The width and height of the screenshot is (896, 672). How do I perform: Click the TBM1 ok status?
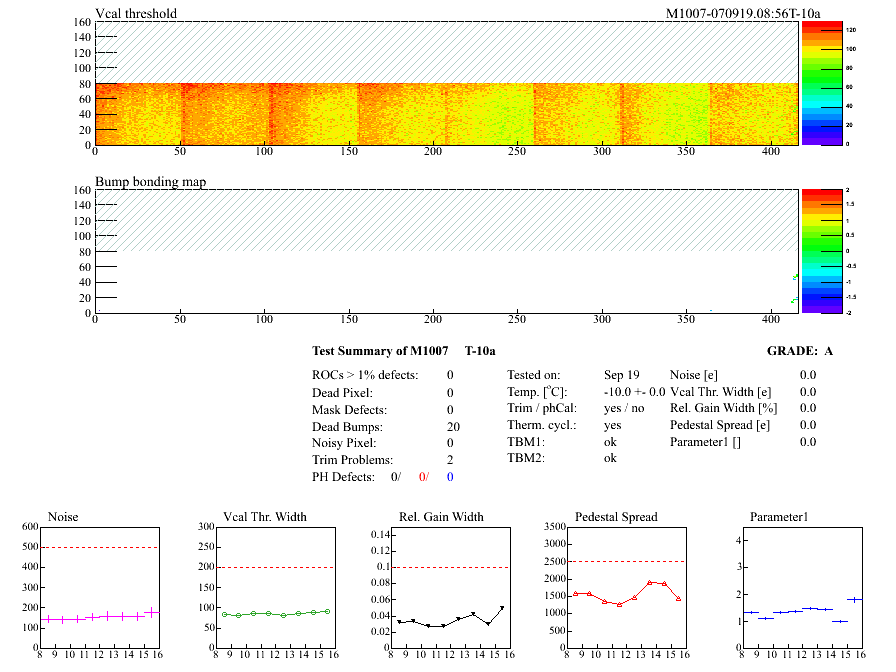click(x=610, y=441)
